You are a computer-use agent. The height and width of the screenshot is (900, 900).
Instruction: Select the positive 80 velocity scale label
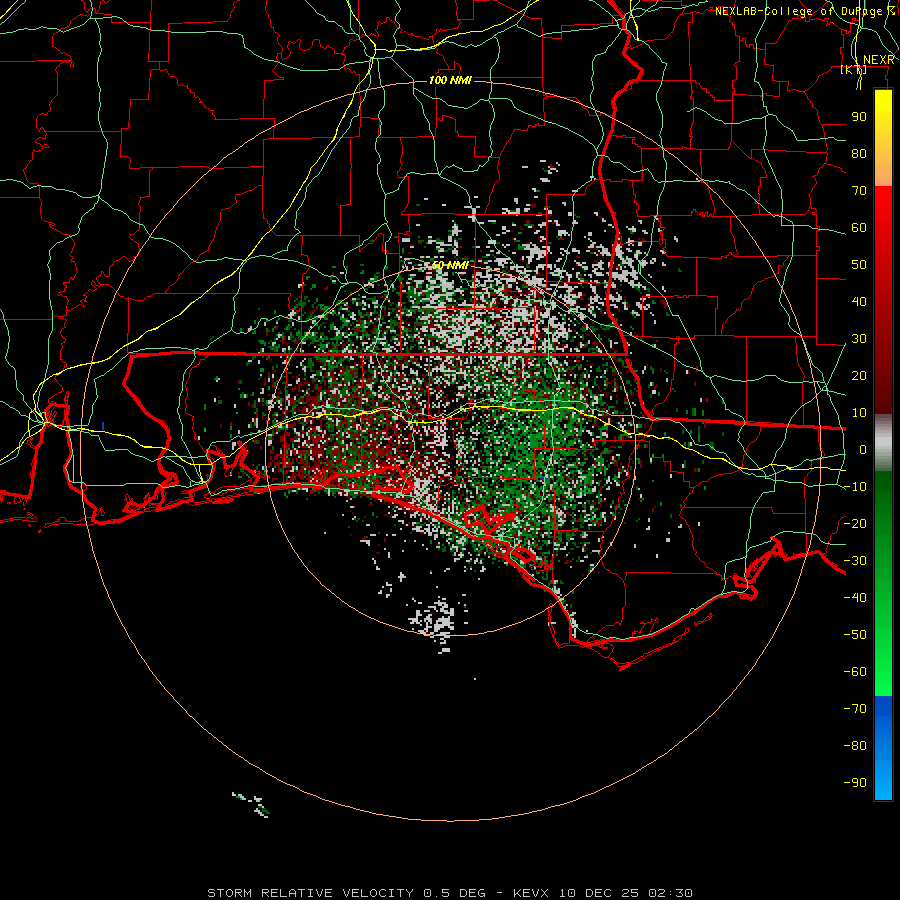coord(859,154)
